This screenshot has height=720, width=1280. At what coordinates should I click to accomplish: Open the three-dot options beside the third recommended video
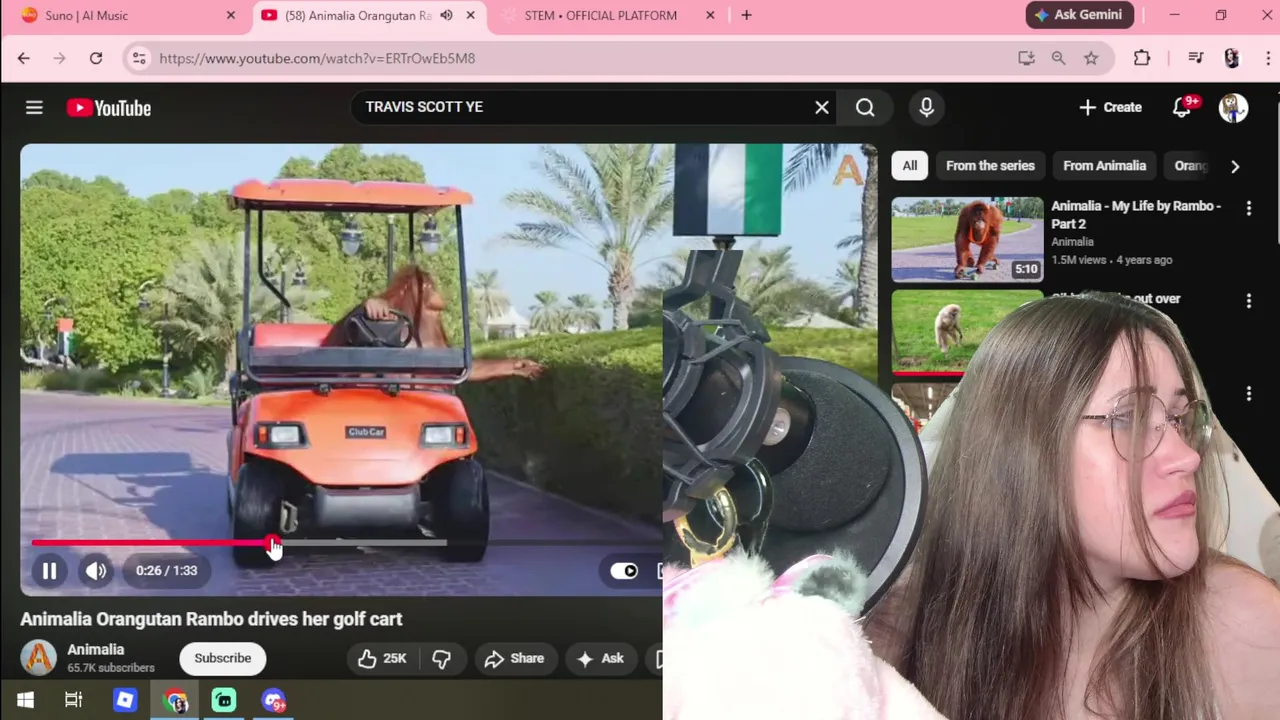pyautogui.click(x=1248, y=394)
